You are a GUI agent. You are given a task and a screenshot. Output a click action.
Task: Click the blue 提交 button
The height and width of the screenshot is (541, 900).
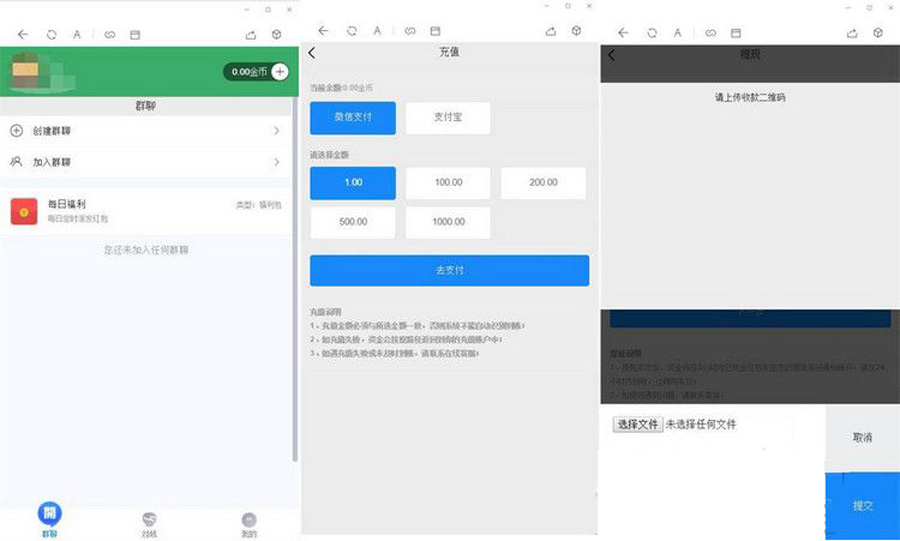(862, 506)
